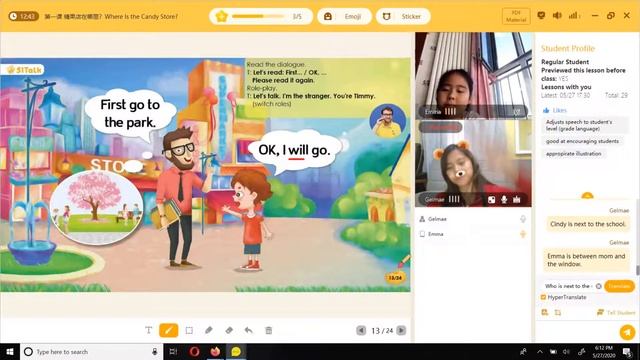Open Opera browser from taskbar
Image resolution: width=640 pixels, height=360 pixels.
click(x=194, y=351)
